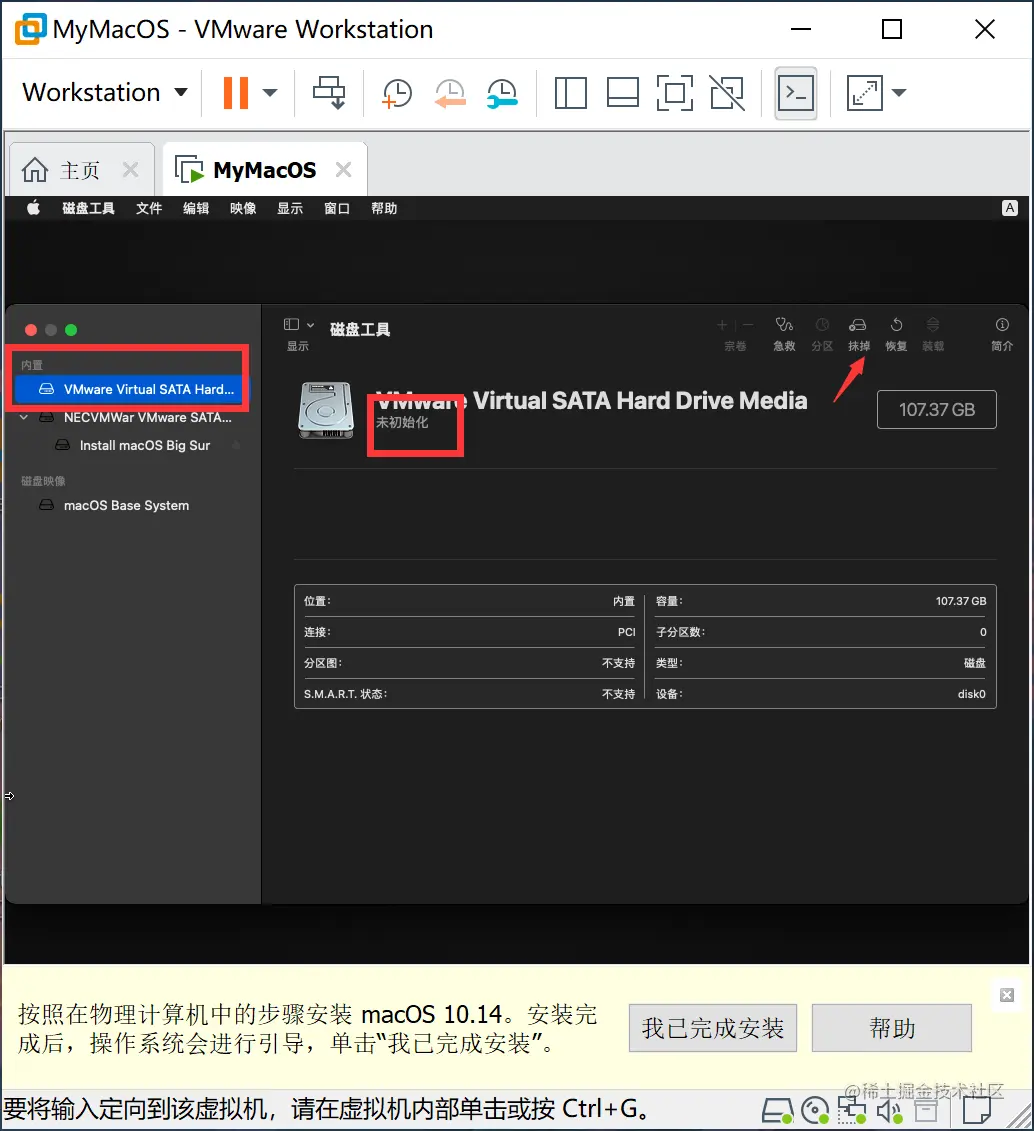
Task: Open the 磁盘工具 menu
Action: click(x=89, y=208)
